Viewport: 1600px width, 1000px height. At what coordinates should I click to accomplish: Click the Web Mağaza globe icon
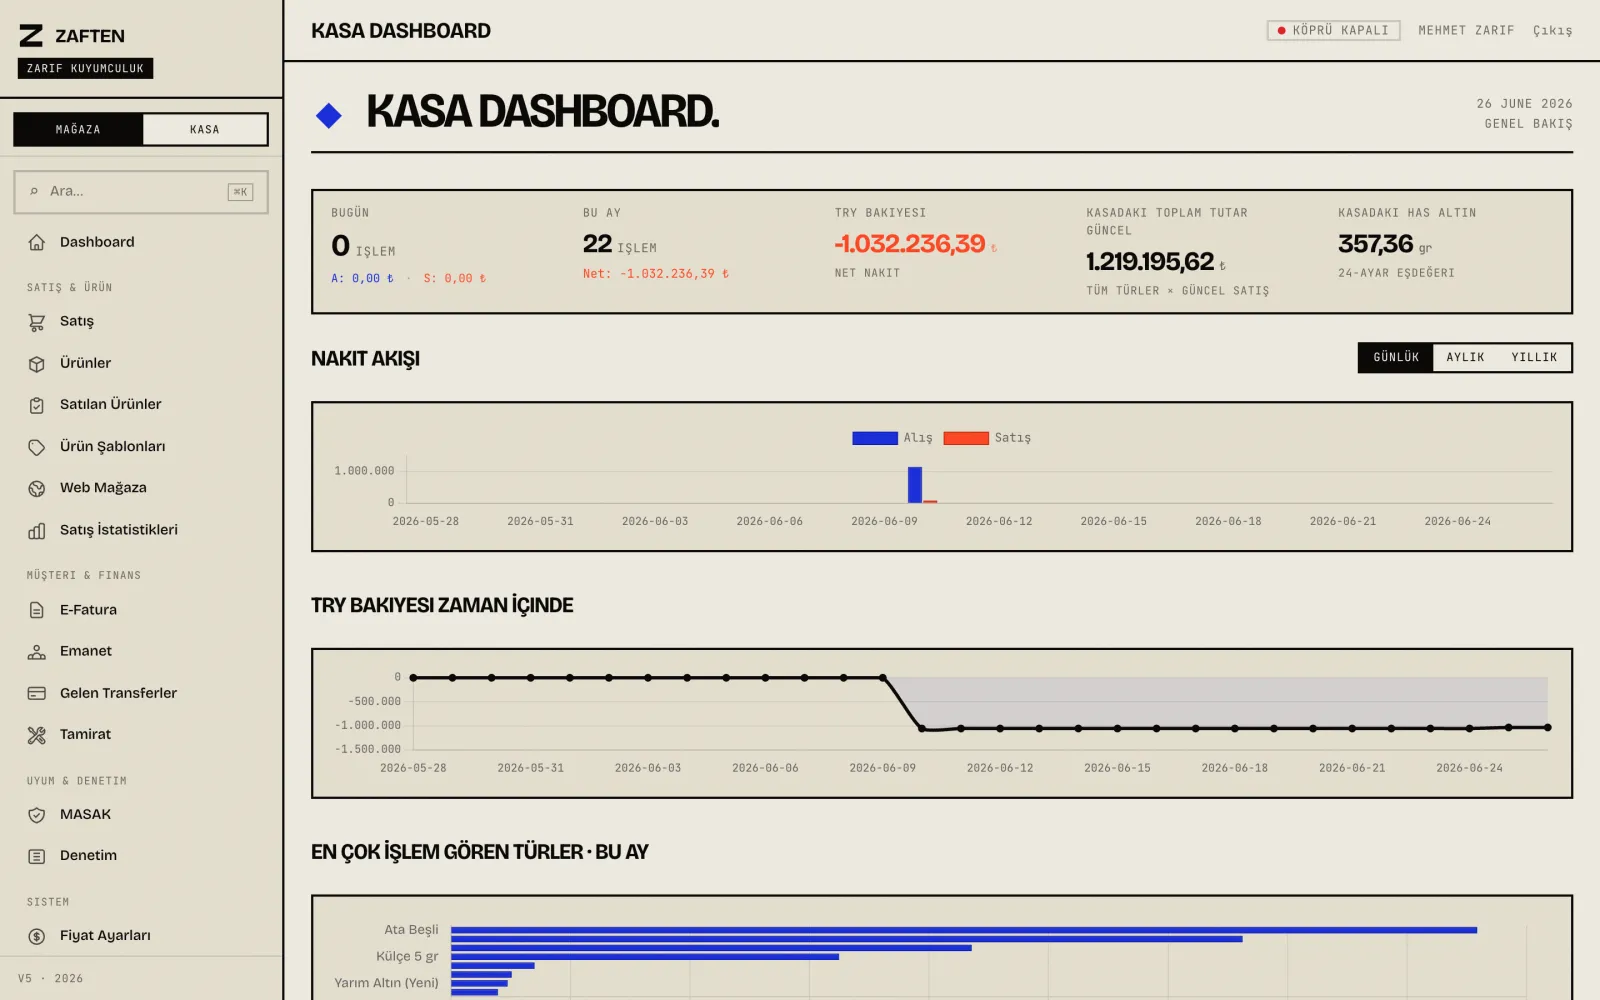pos(37,488)
